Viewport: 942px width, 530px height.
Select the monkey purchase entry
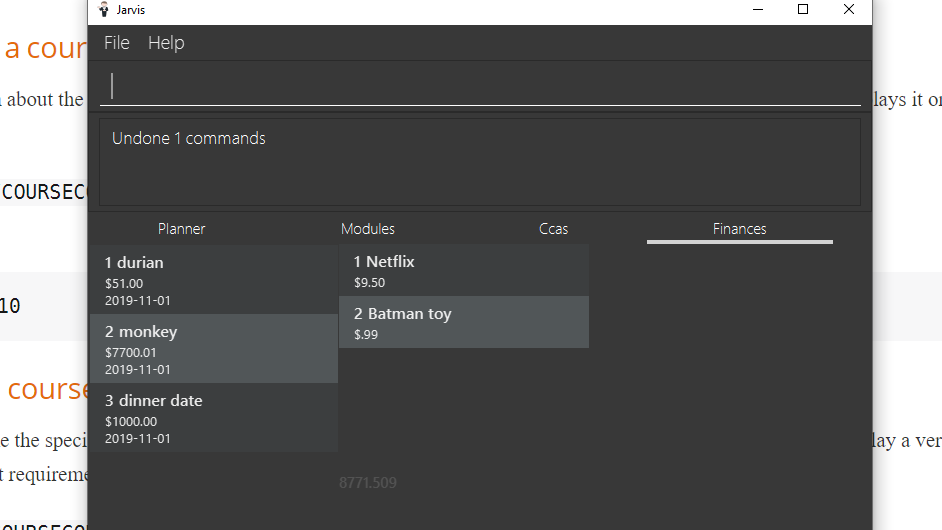(x=214, y=349)
